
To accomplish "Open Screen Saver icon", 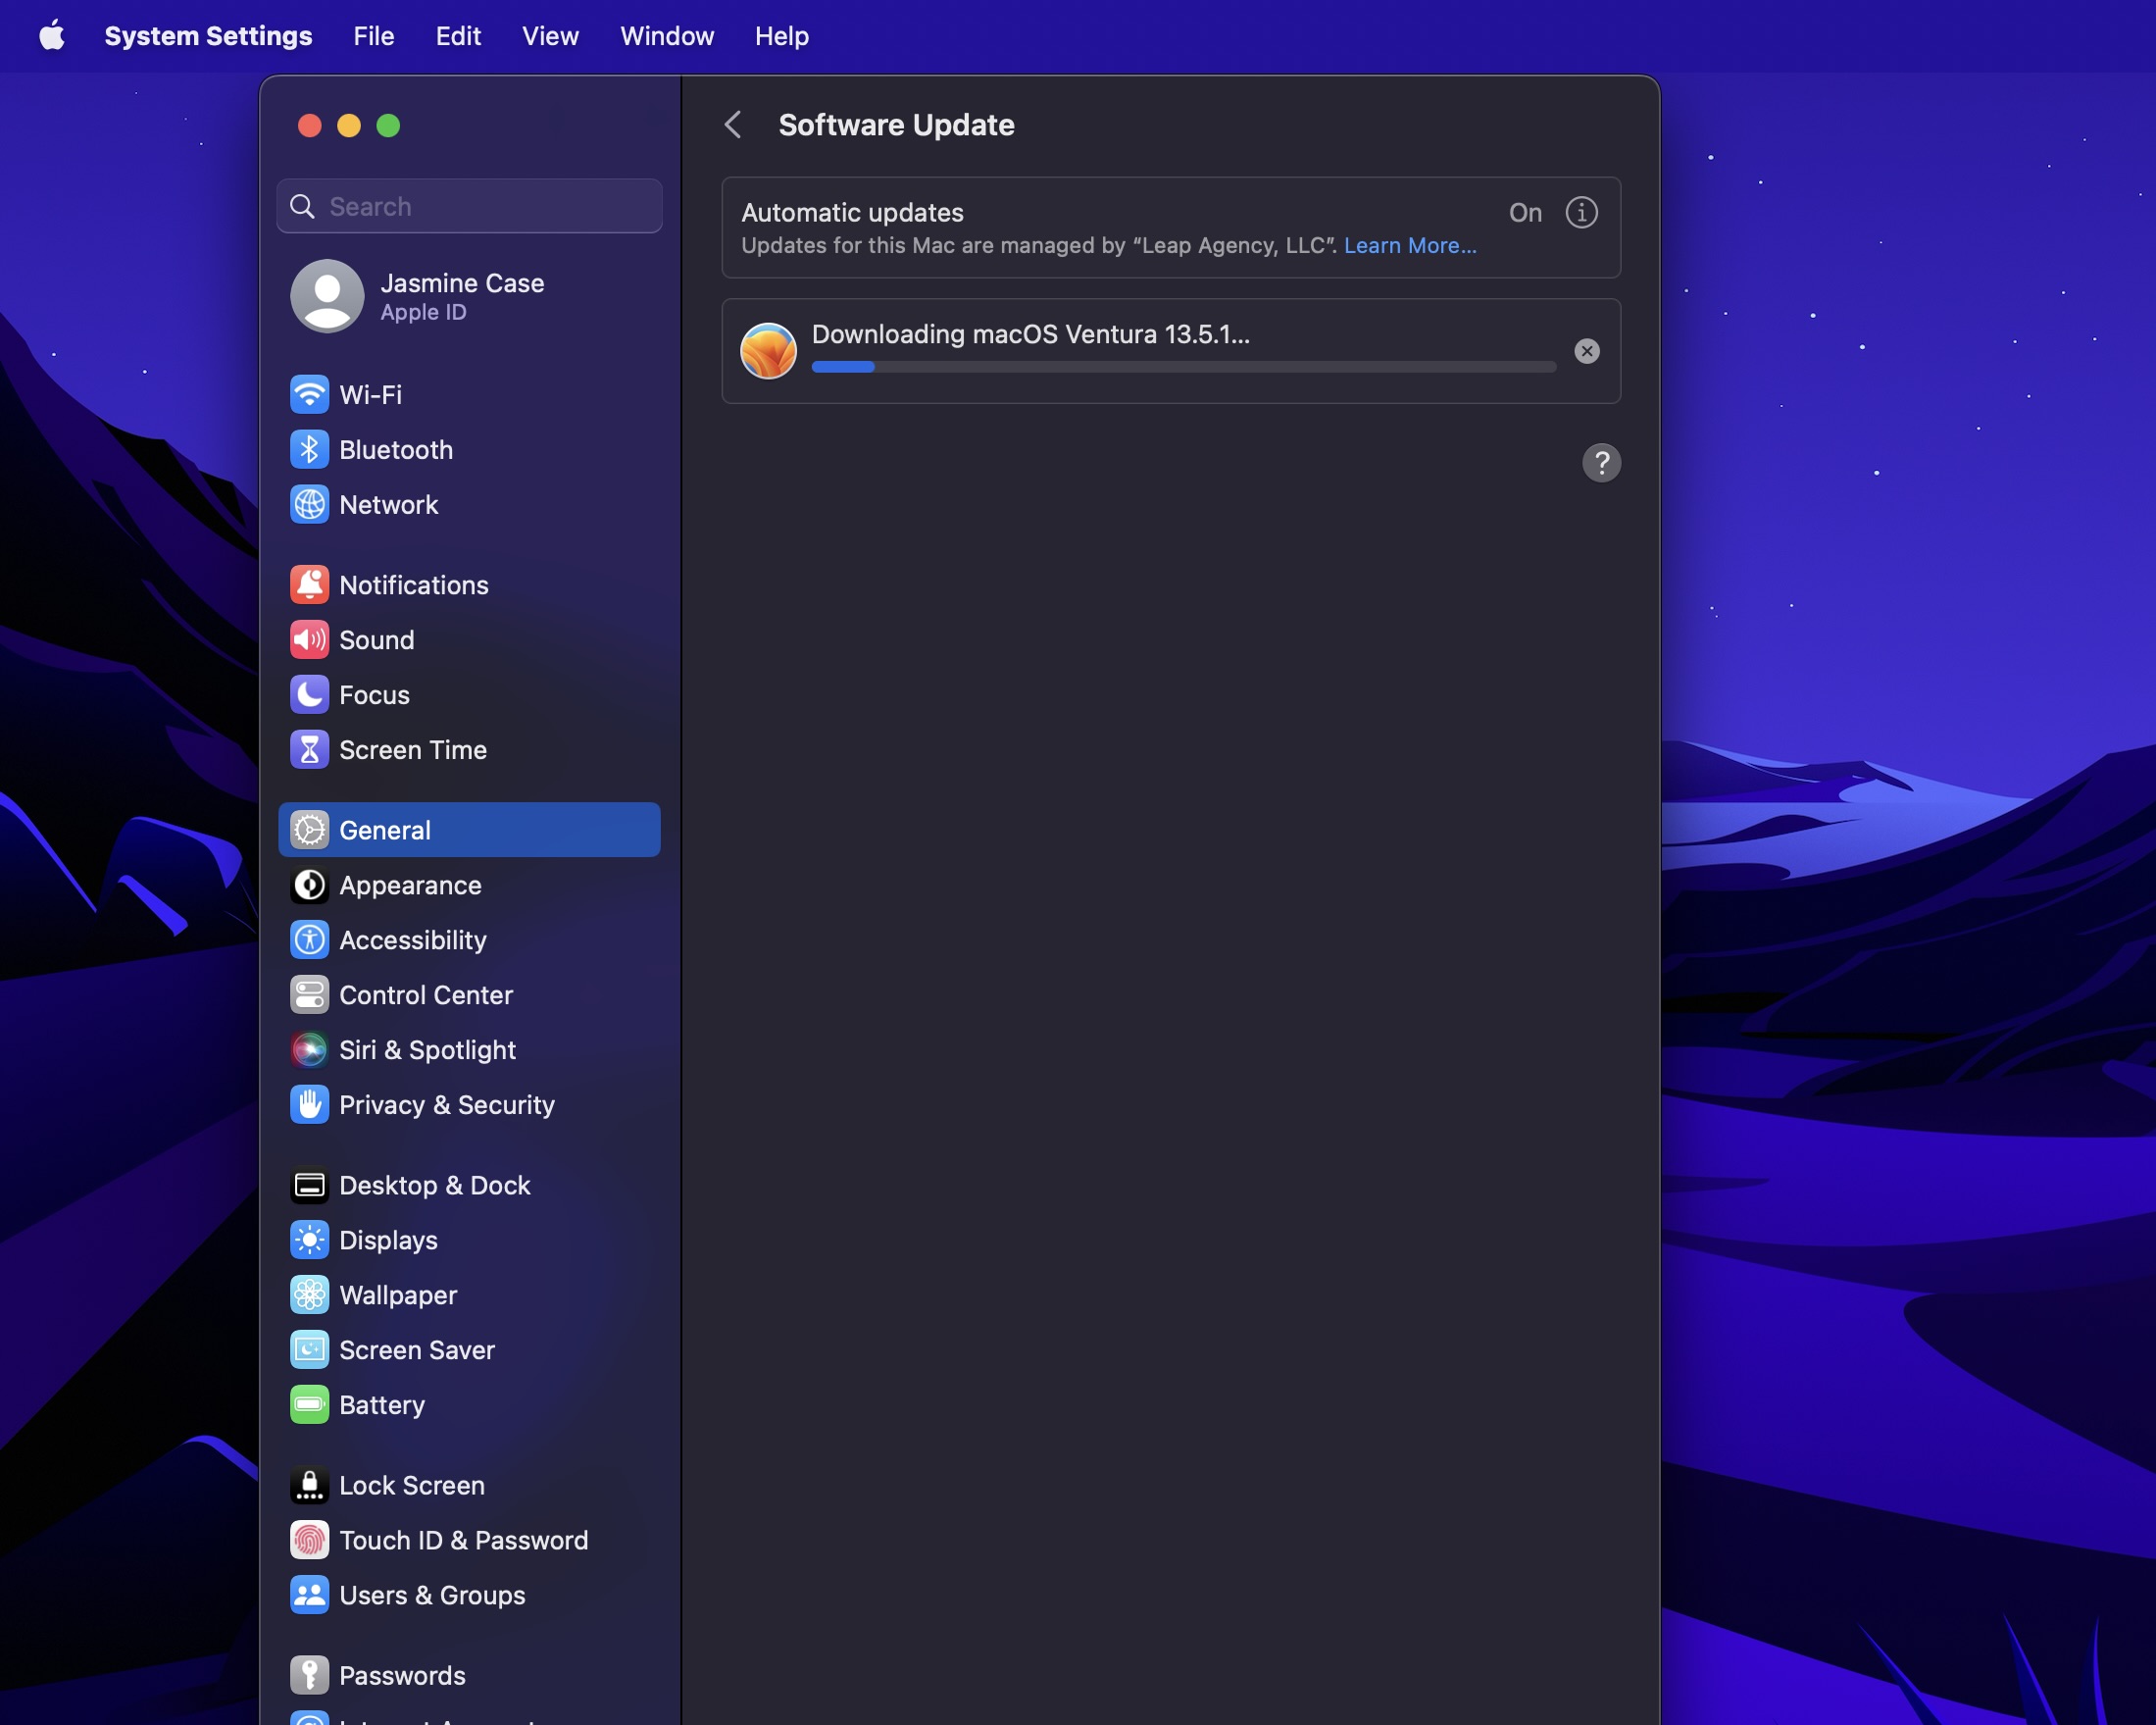I will (x=309, y=1349).
